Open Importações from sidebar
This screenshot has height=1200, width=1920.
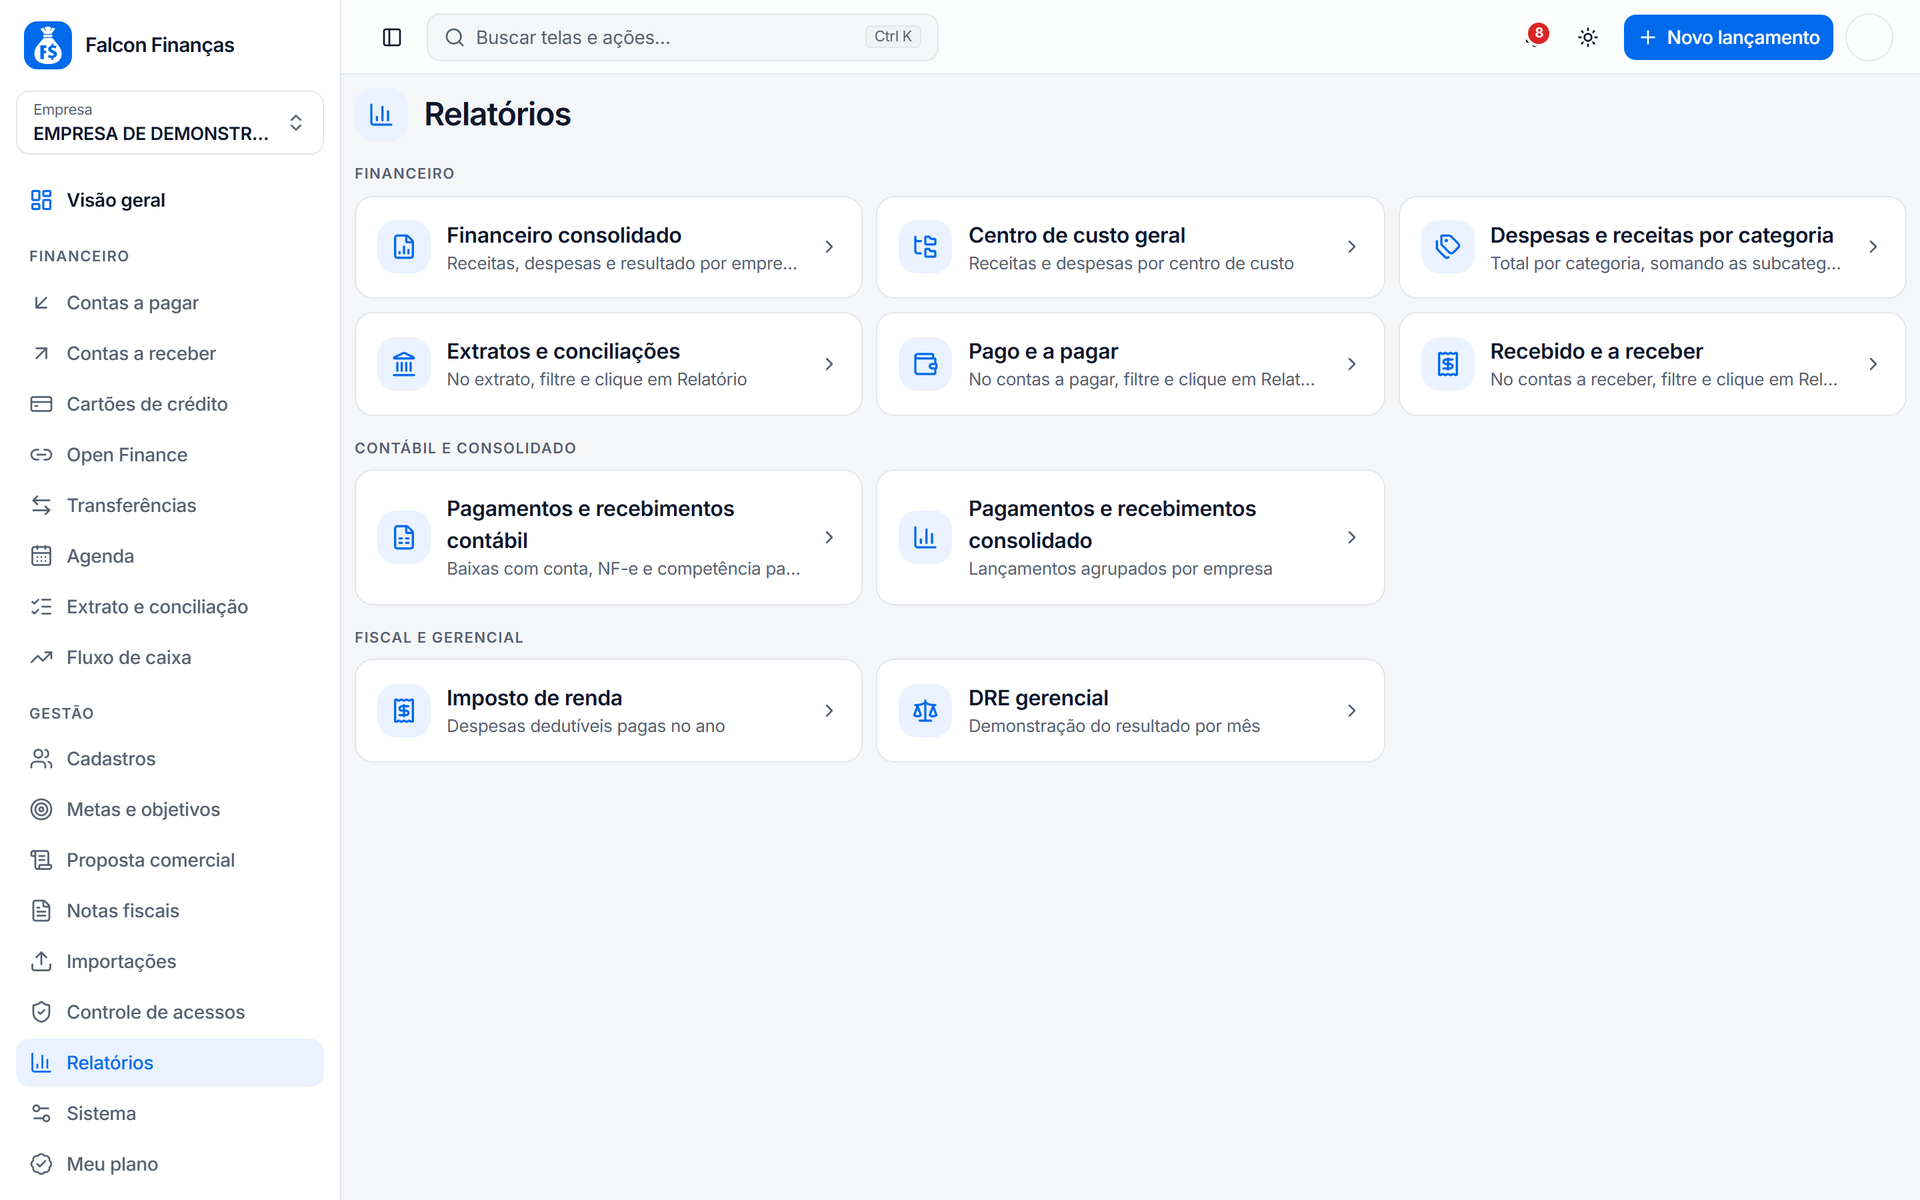tap(170, 961)
